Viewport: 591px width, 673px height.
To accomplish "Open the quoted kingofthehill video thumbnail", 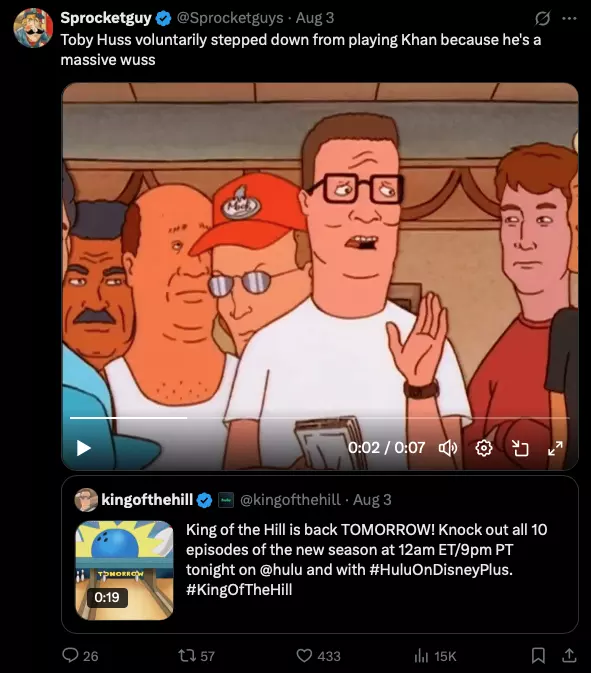I will pyautogui.click(x=124, y=570).
